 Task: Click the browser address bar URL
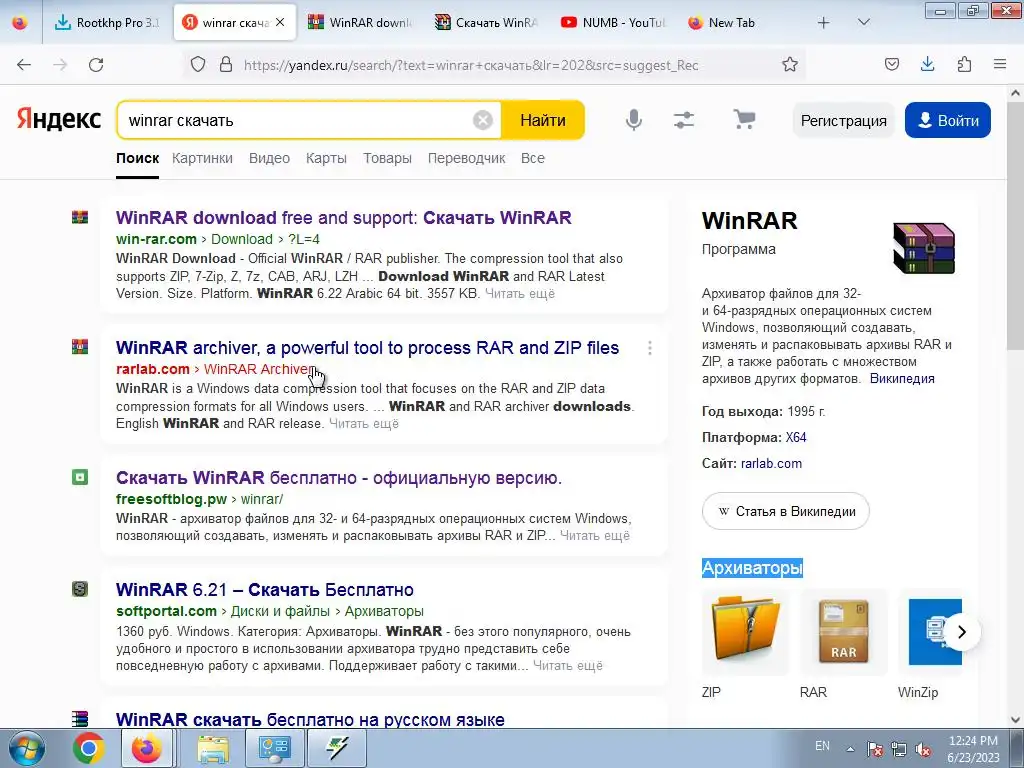click(x=471, y=65)
